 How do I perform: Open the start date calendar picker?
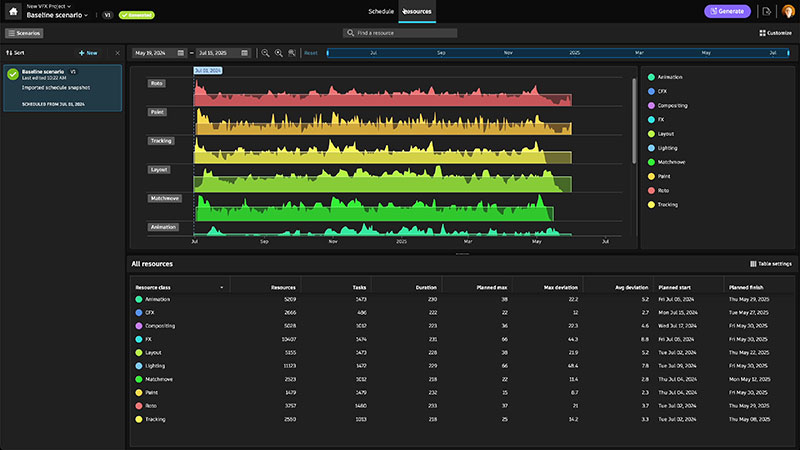pyautogui.click(x=180, y=52)
